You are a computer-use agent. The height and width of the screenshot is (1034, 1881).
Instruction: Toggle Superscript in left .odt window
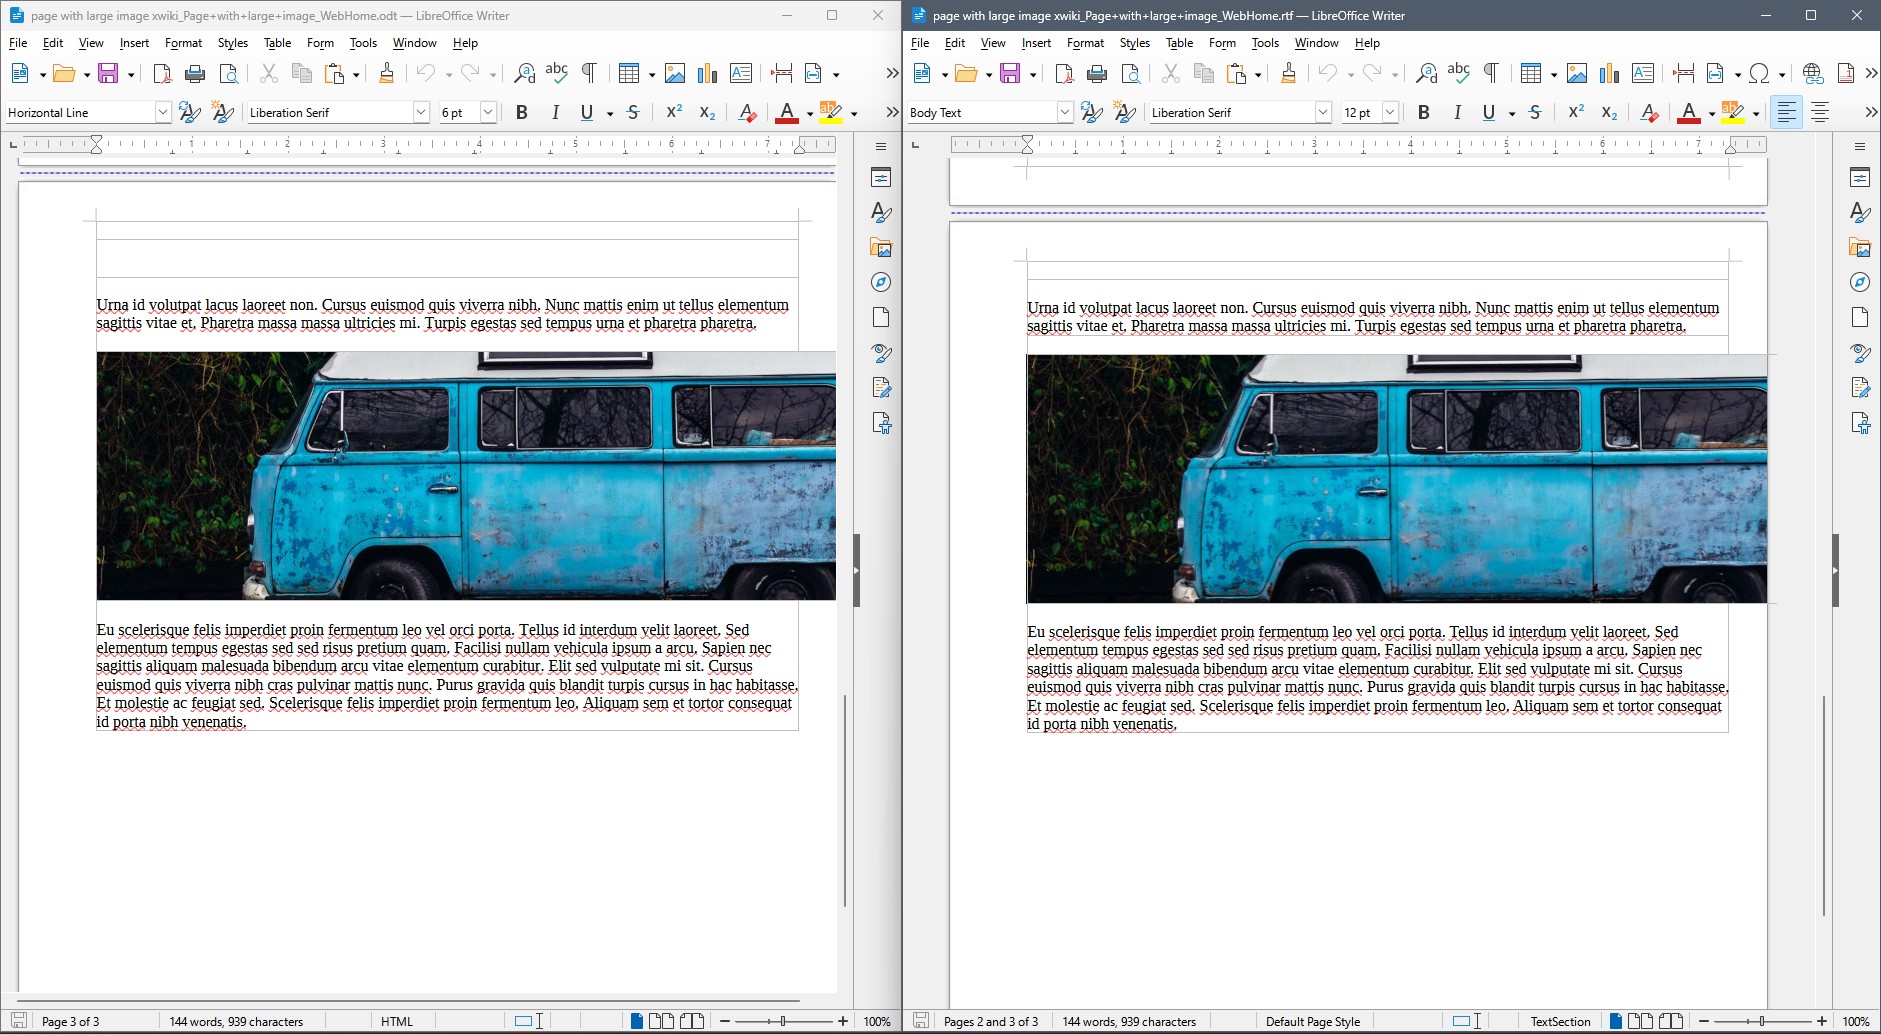coord(674,112)
